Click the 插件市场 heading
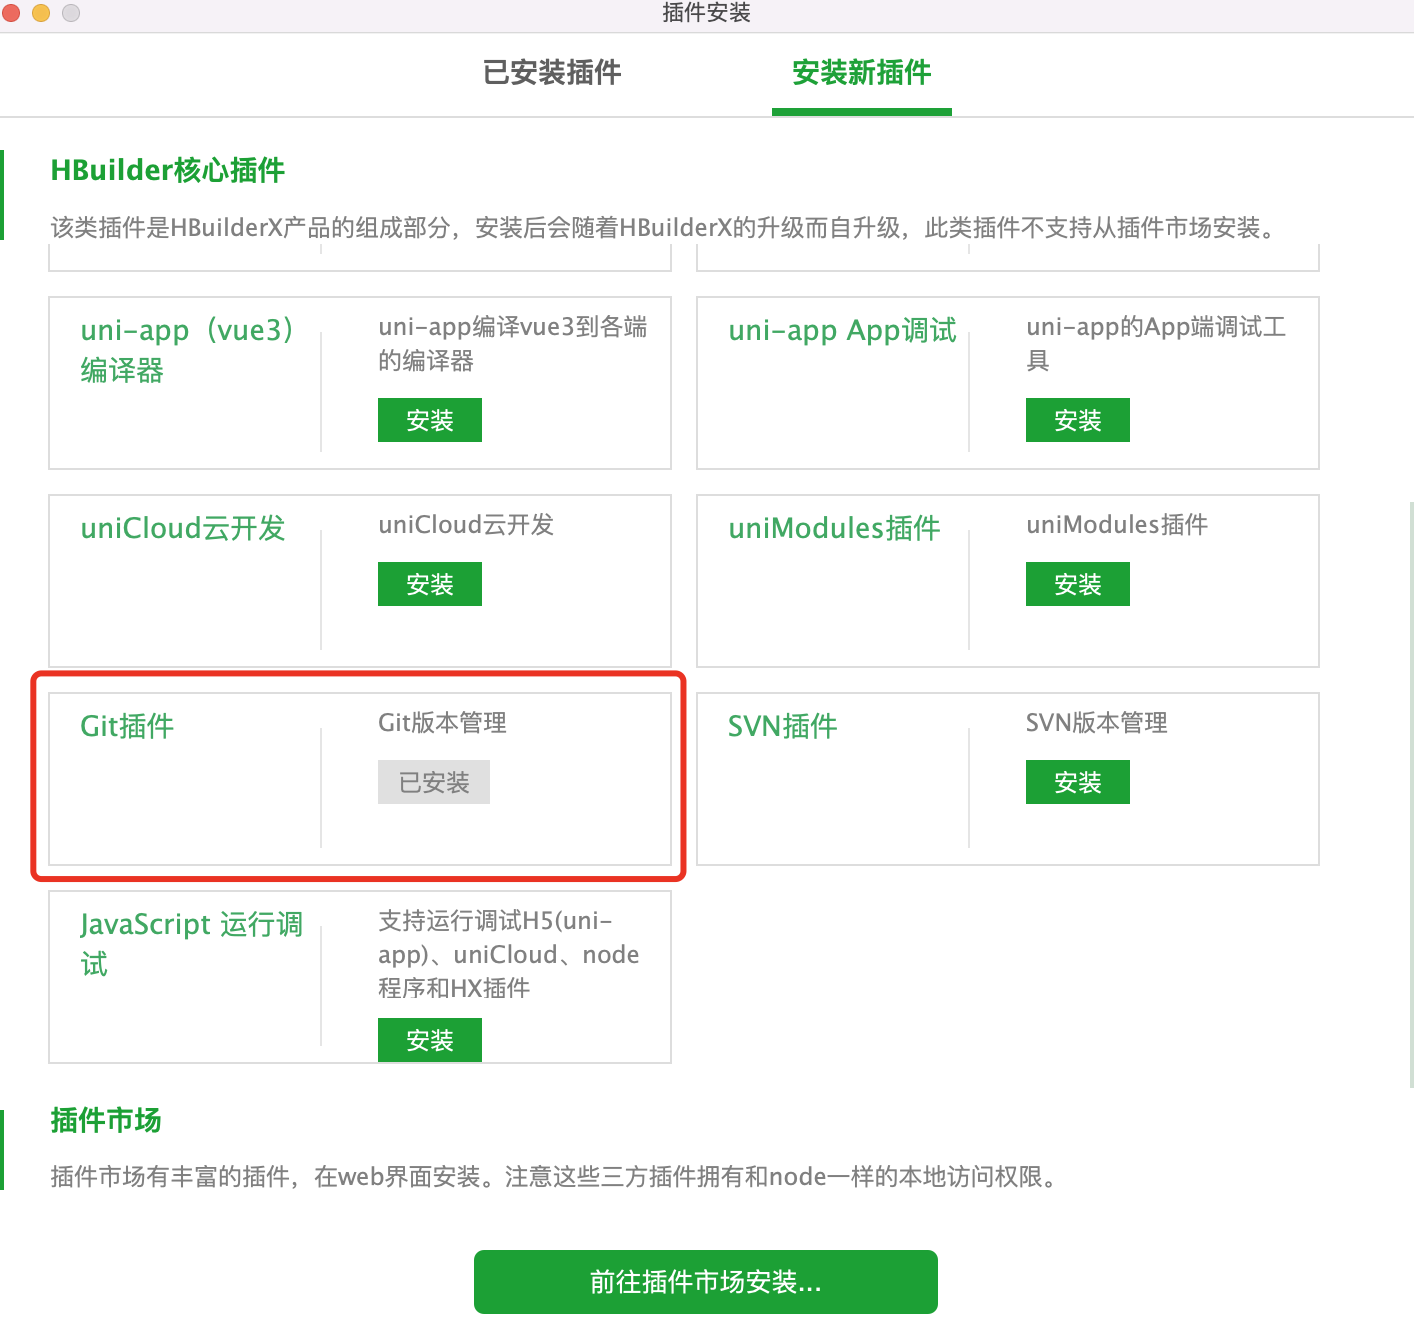1414x1342 pixels. pyautogui.click(x=106, y=1120)
